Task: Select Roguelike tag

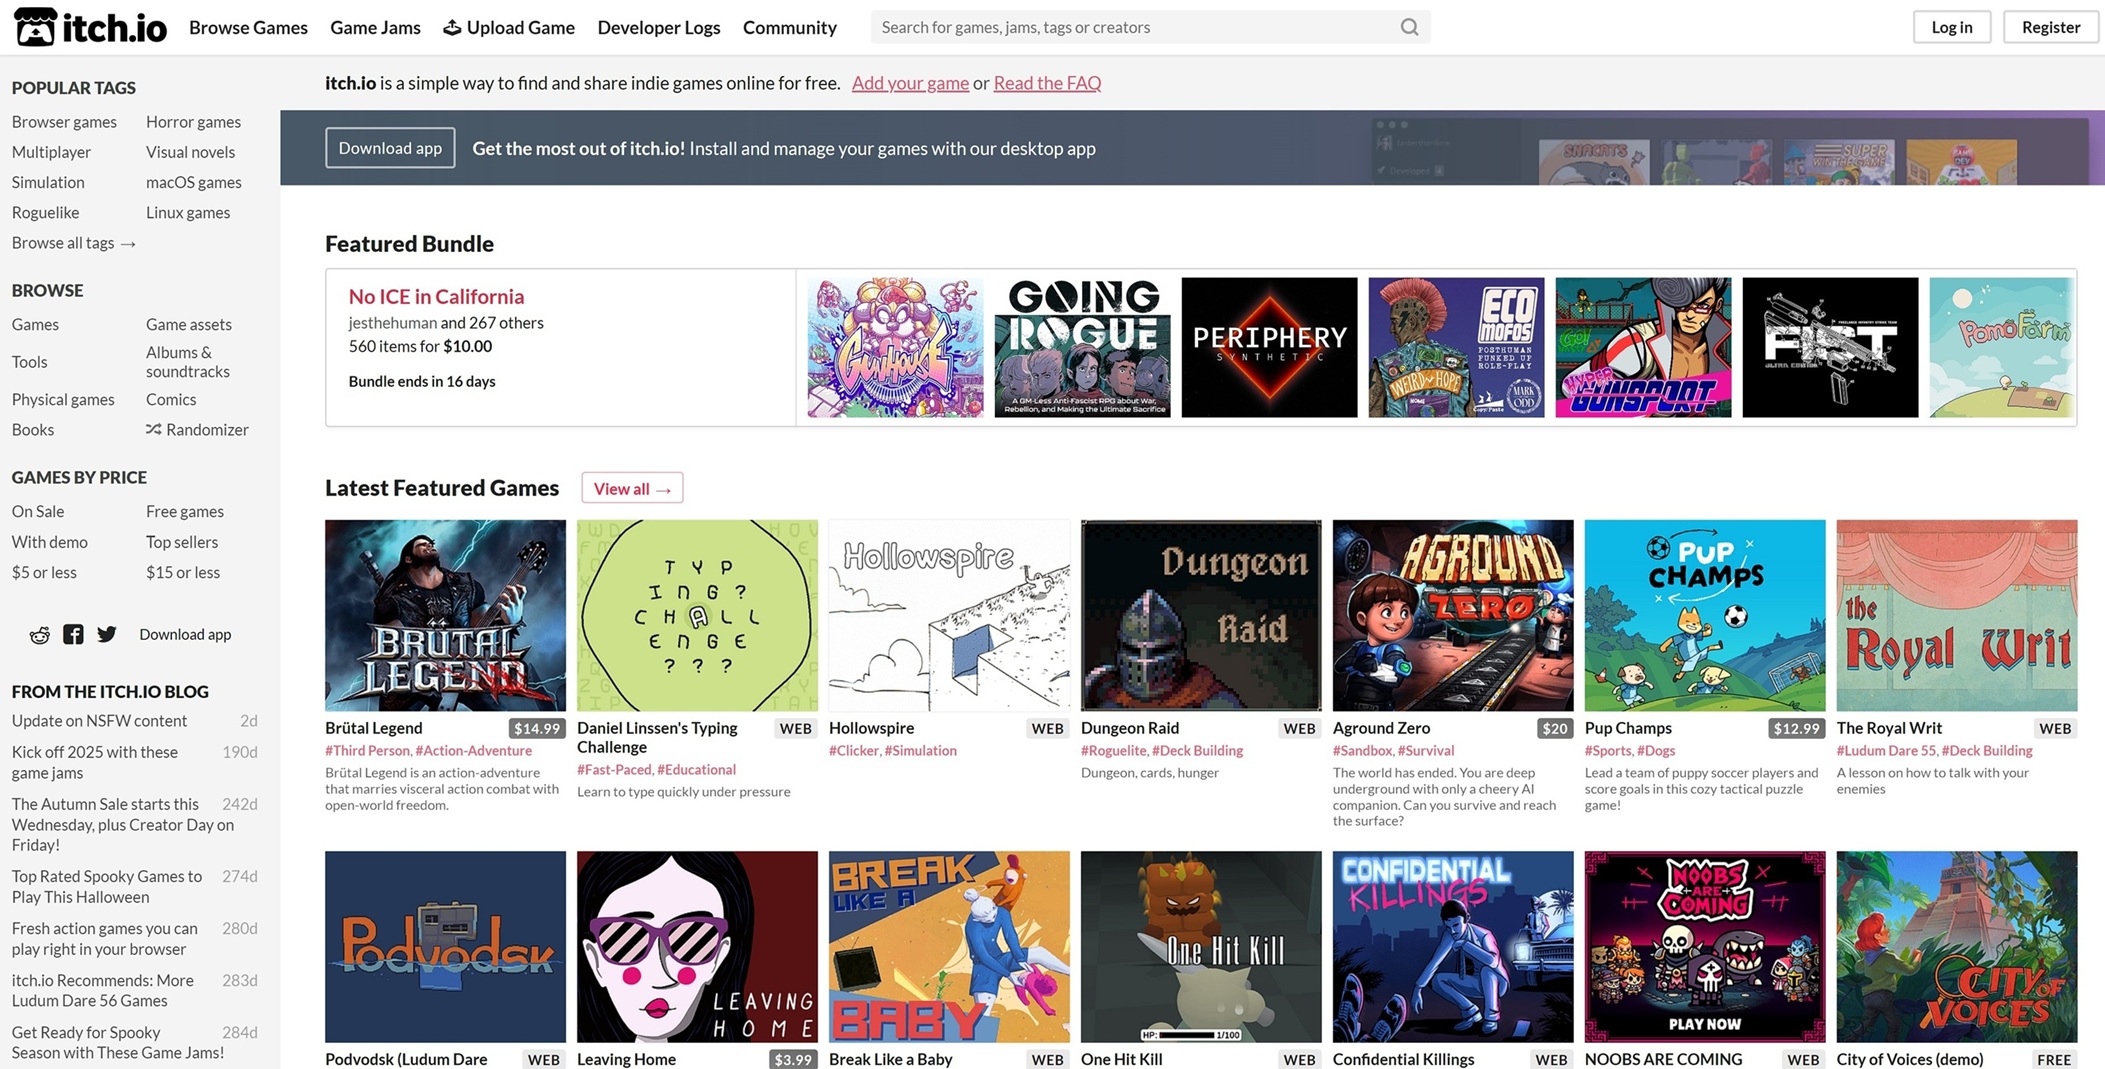Action: 45,212
